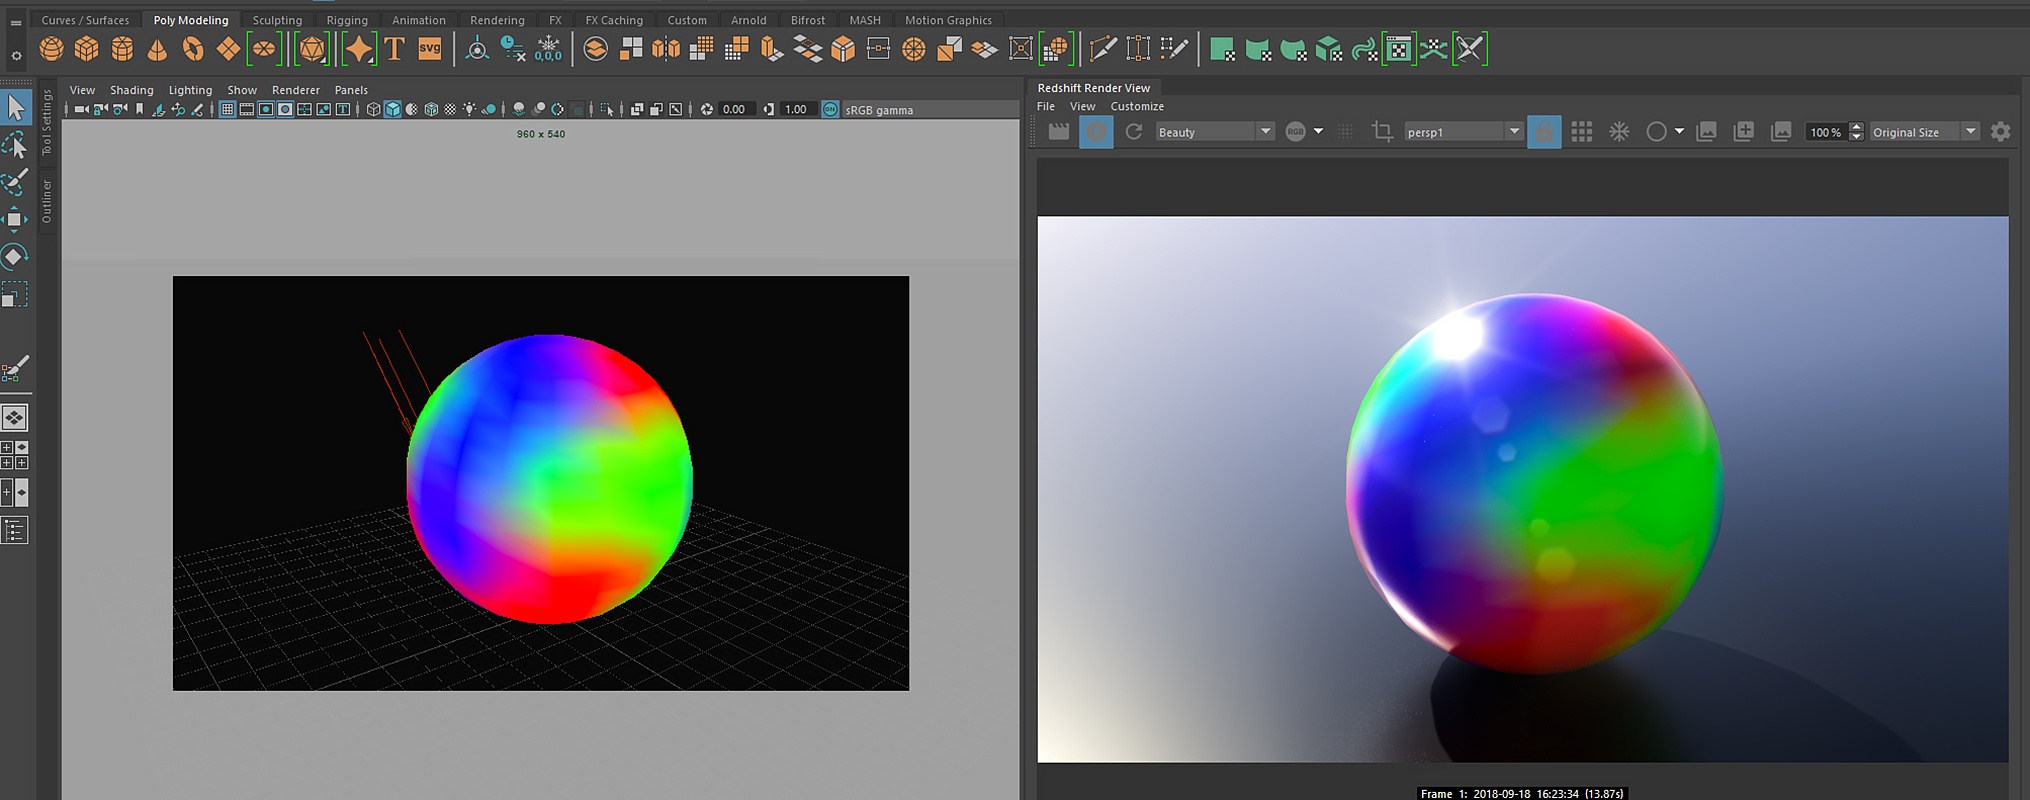Toggle the camera lock in Render View

click(1544, 132)
